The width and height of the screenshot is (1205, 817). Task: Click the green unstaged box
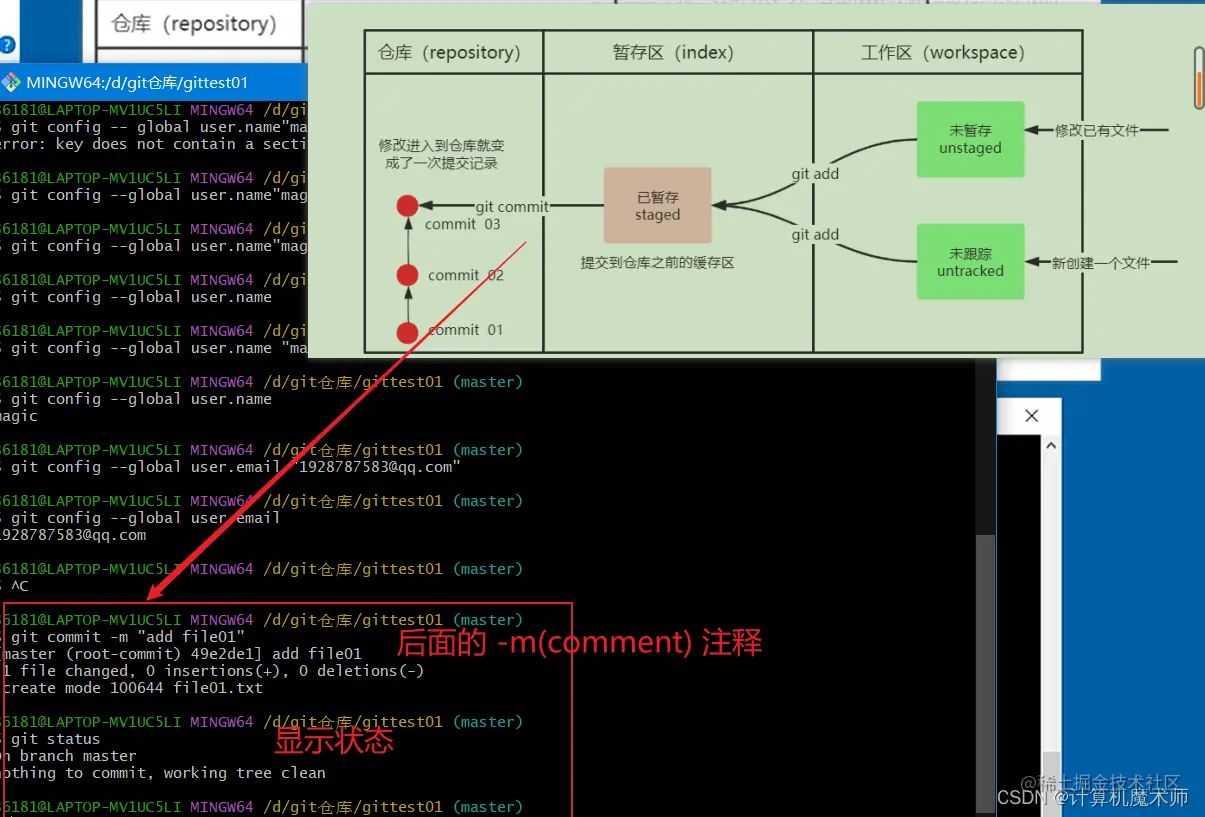coord(969,139)
